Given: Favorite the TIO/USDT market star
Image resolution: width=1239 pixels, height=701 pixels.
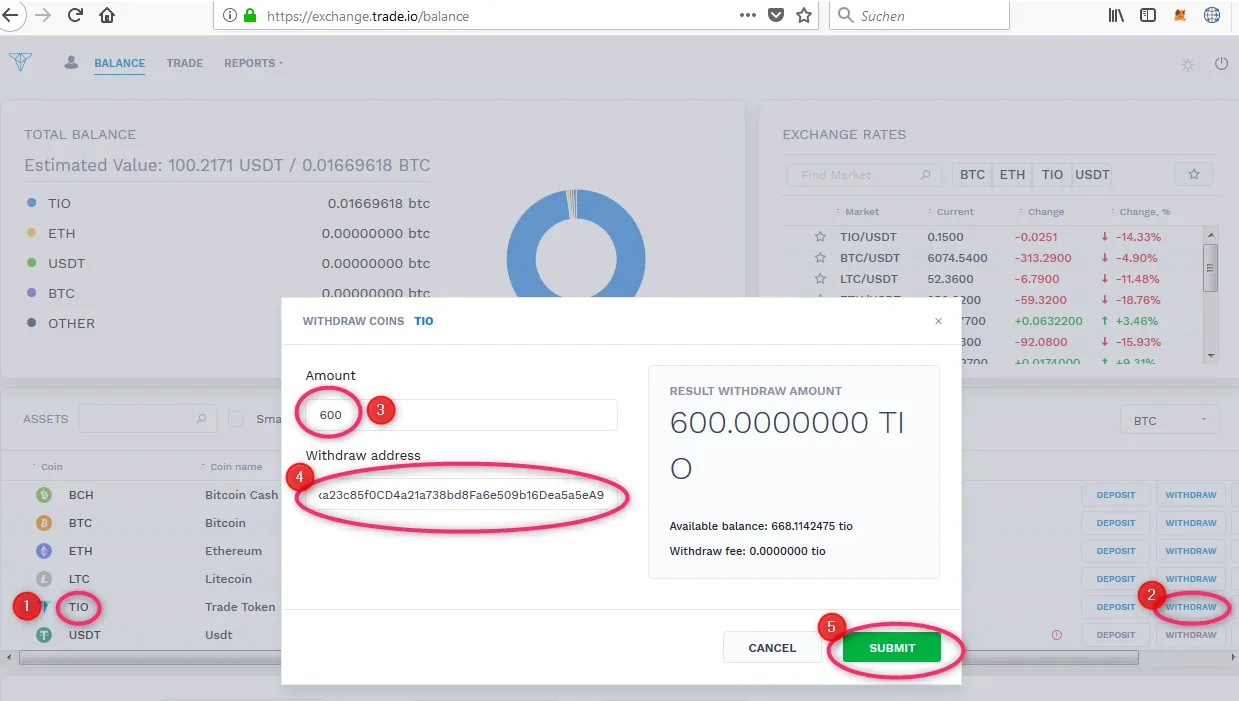Looking at the screenshot, I should point(820,237).
